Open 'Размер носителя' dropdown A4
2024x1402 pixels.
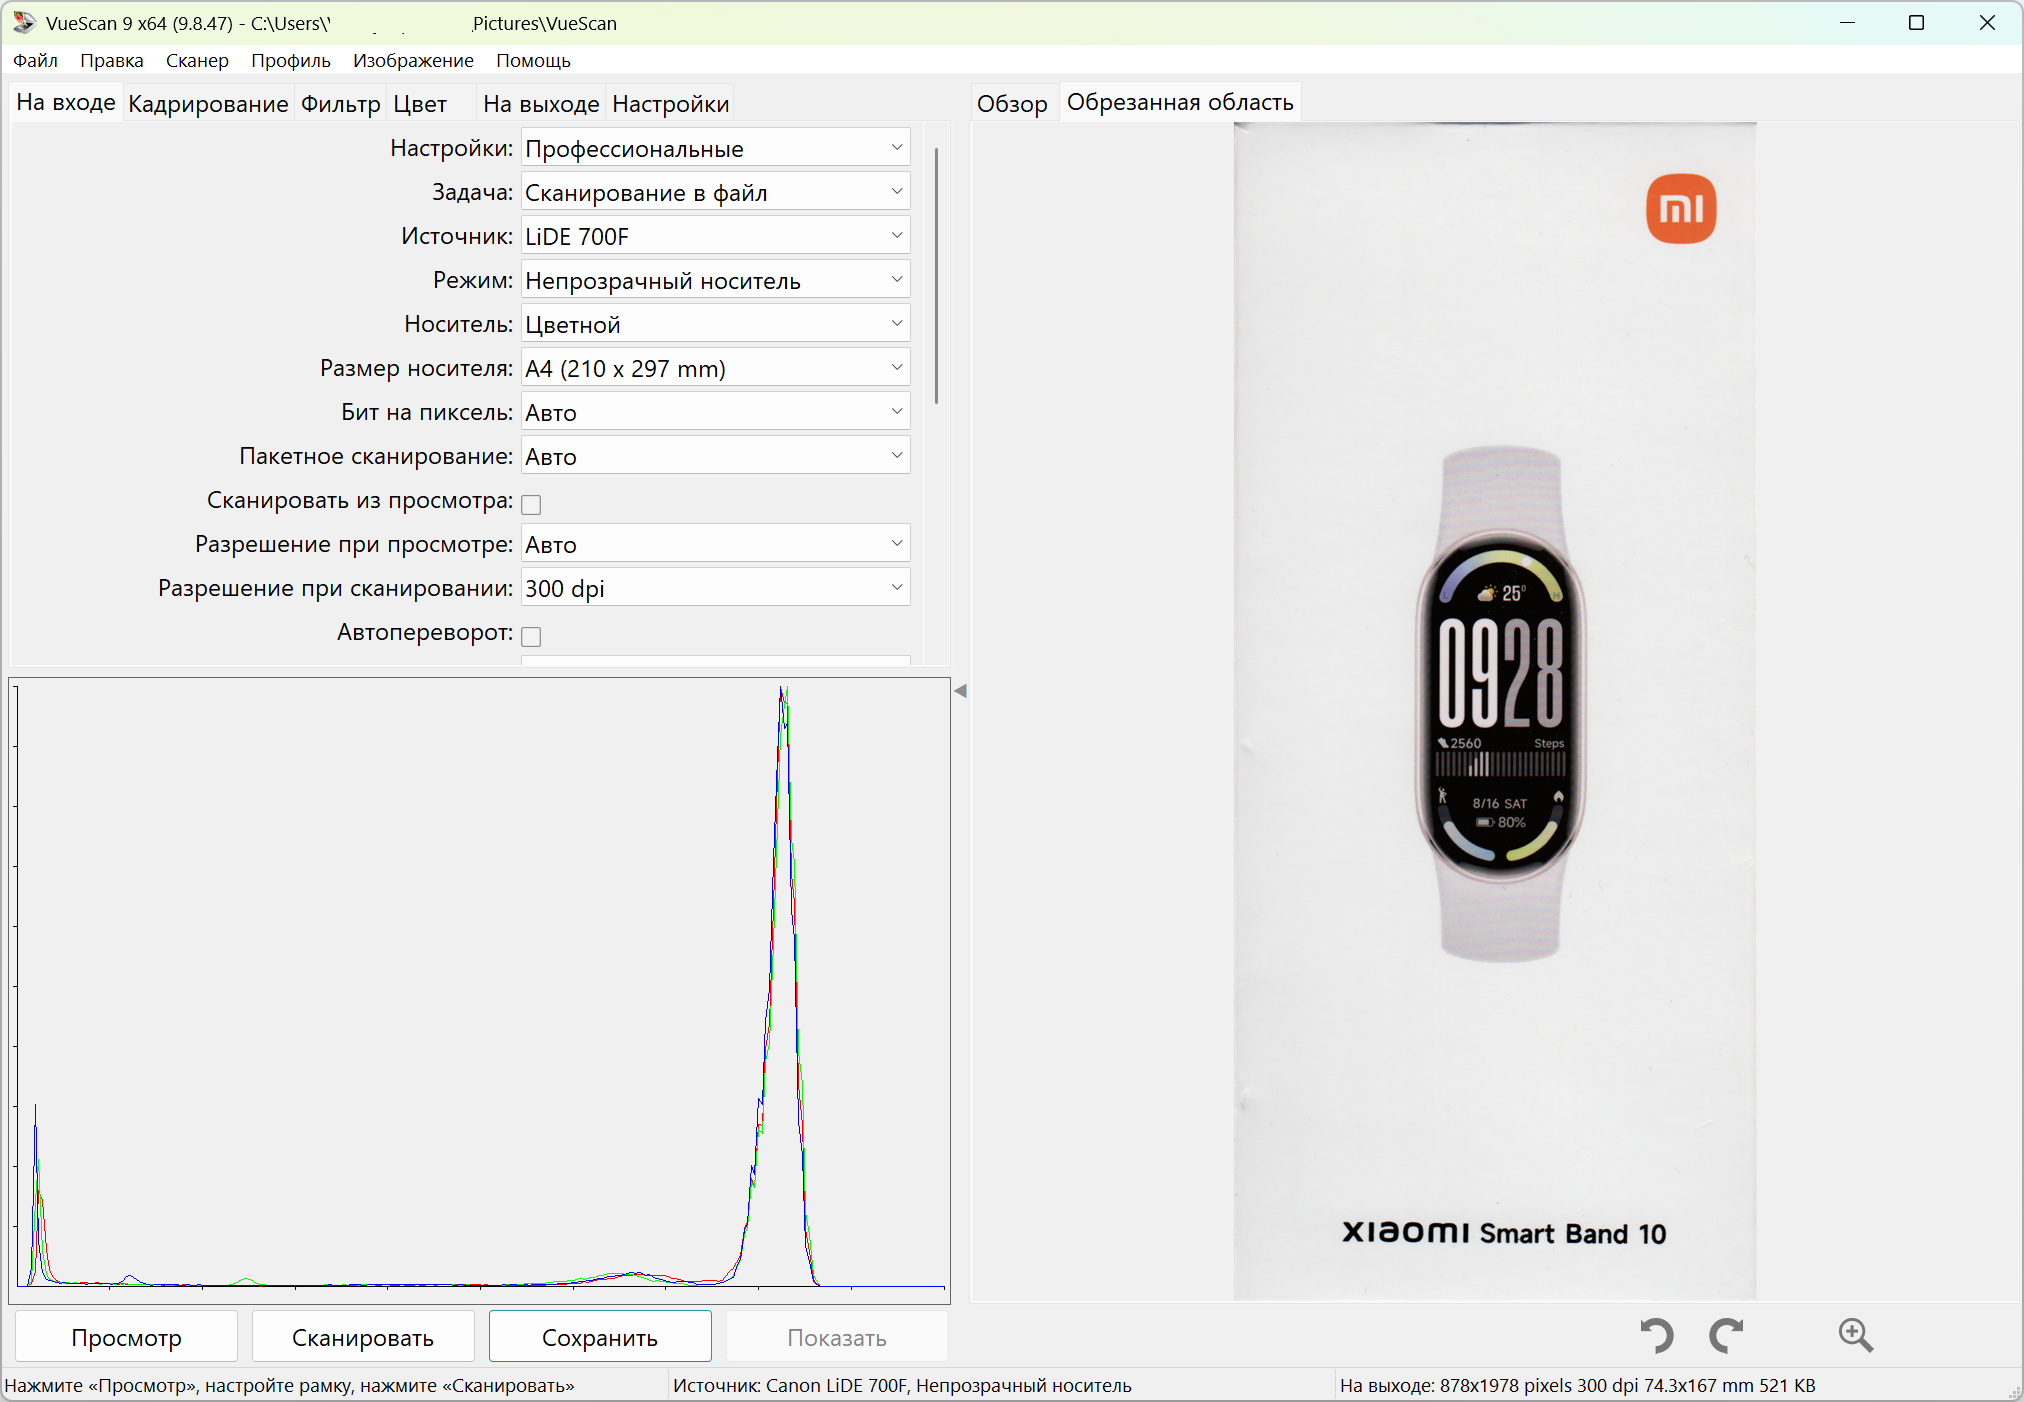click(x=716, y=368)
